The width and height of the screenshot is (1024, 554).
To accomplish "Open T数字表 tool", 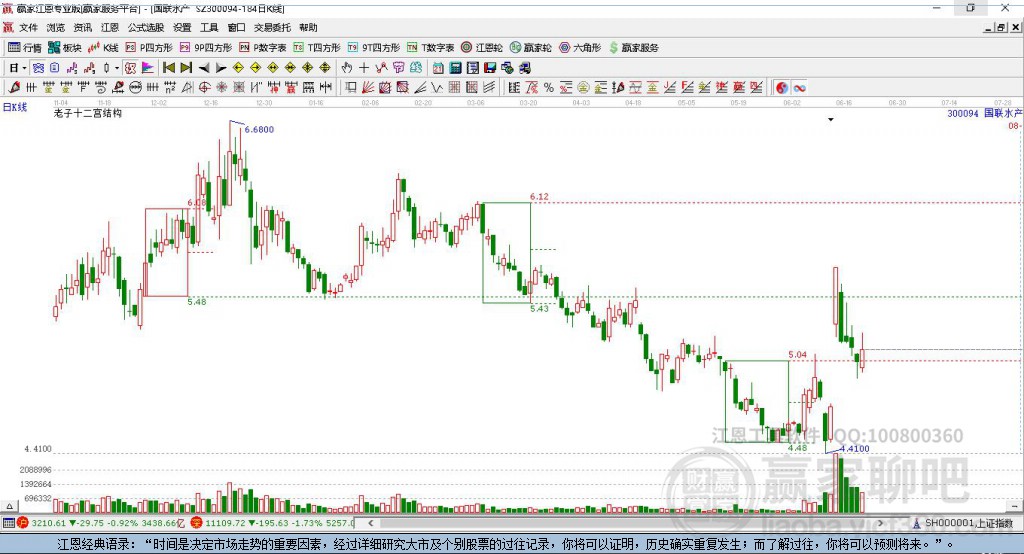I will point(430,48).
